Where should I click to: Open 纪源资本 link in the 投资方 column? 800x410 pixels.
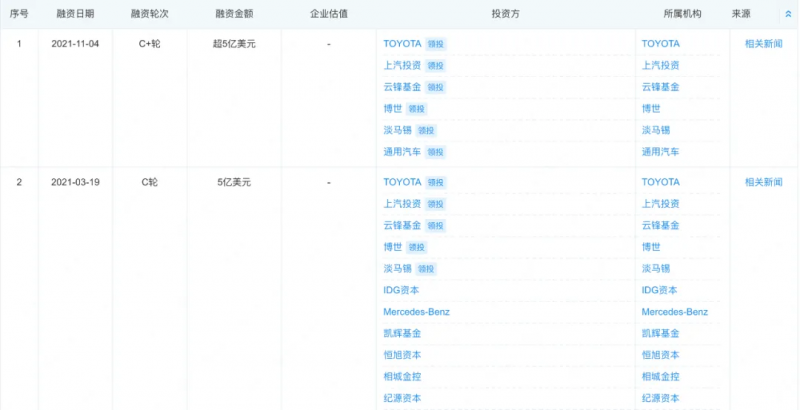click(x=402, y=399)
